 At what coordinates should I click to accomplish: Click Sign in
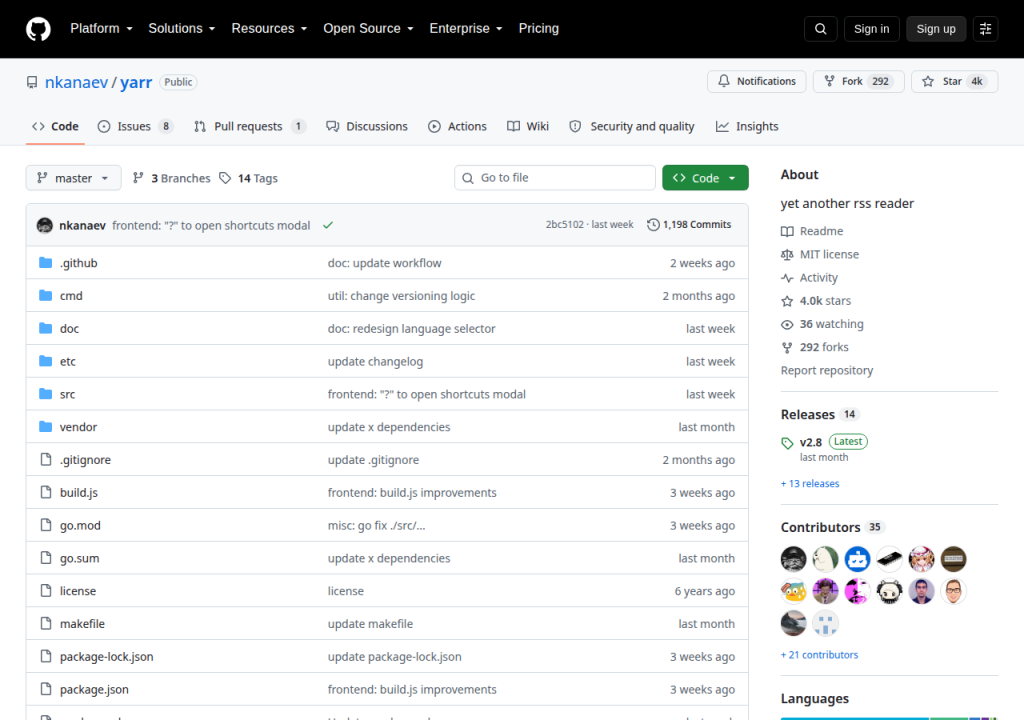[871, 29]
